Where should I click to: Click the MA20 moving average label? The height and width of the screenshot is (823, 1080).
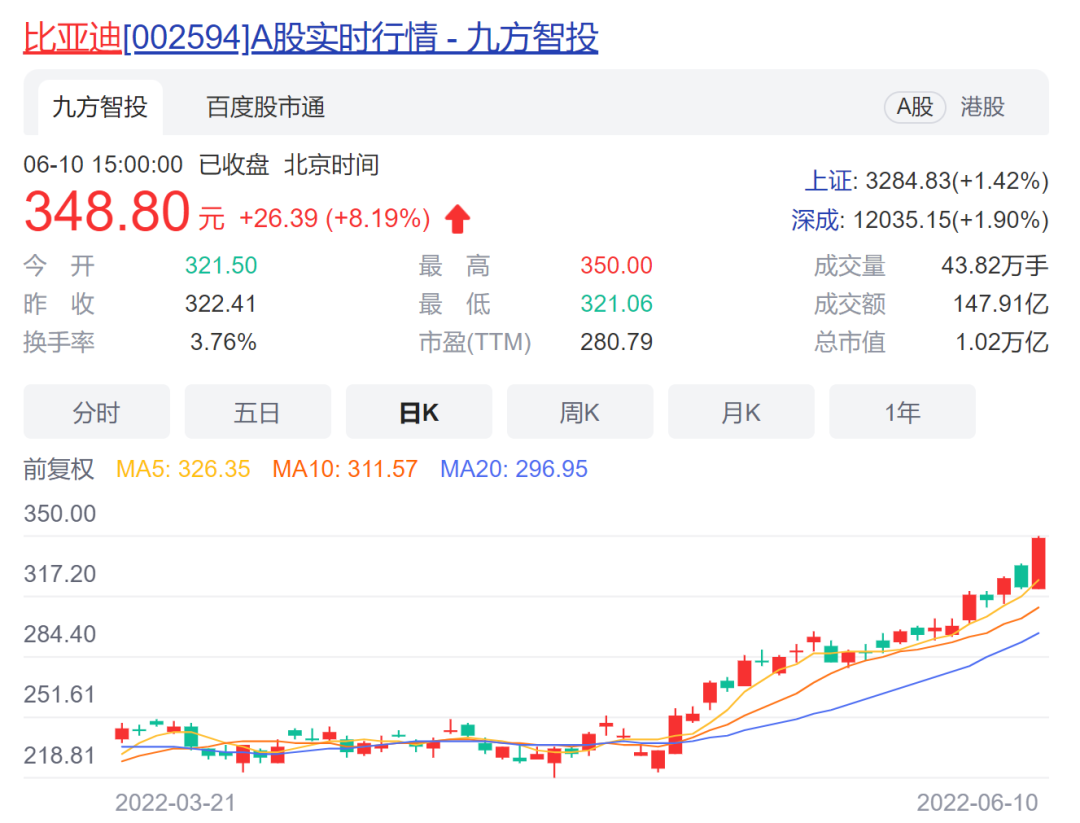pyautogui.click(x=514, y=469)
